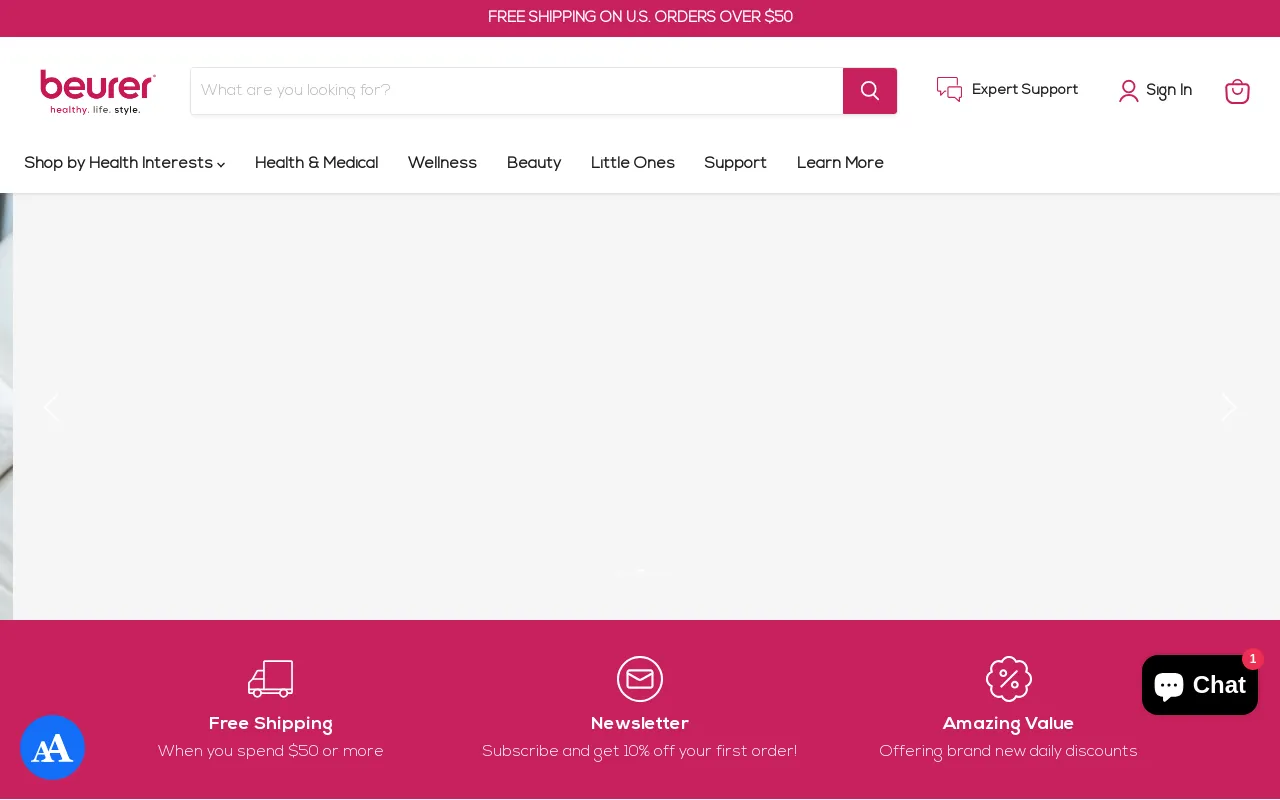Submit search using the magnifier icon
Image resolution: width=1280 pixels, height=800 pixels.
pyautogui.click(x=869, y=91)
